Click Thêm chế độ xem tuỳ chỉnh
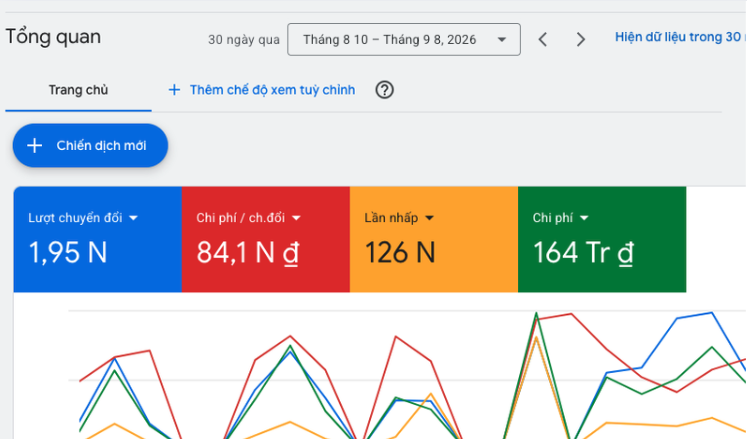Viewport: 747px width, 439px height. (262, 90)
